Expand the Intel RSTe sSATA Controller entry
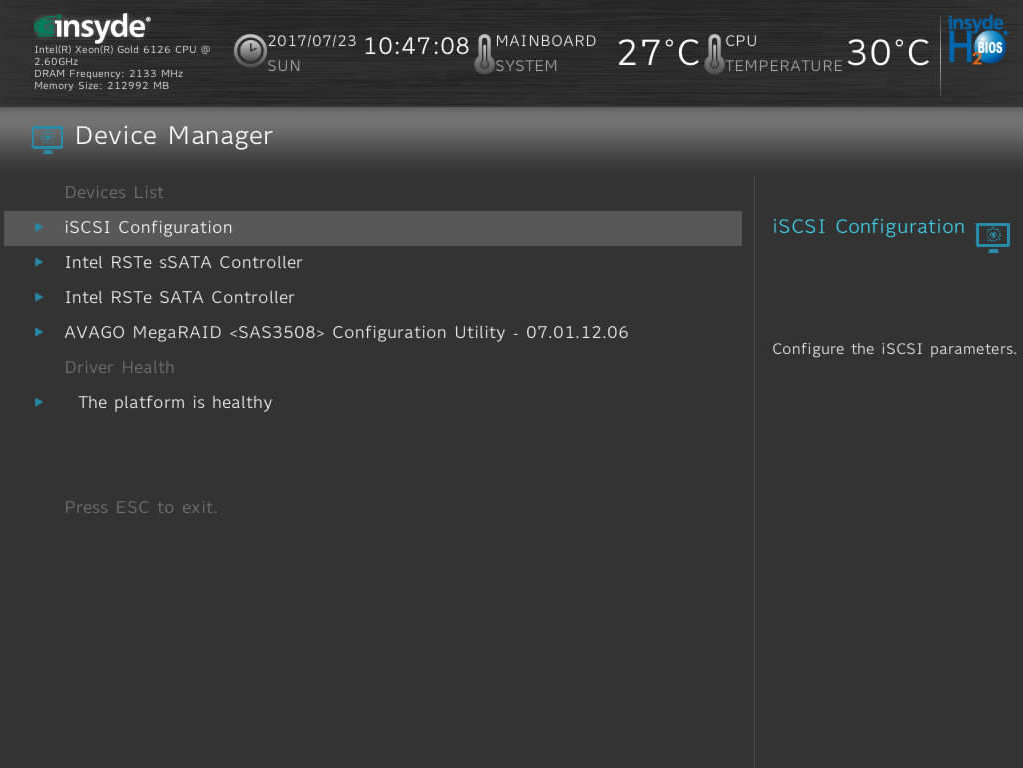1023x768 pixels. pos(183,262)
